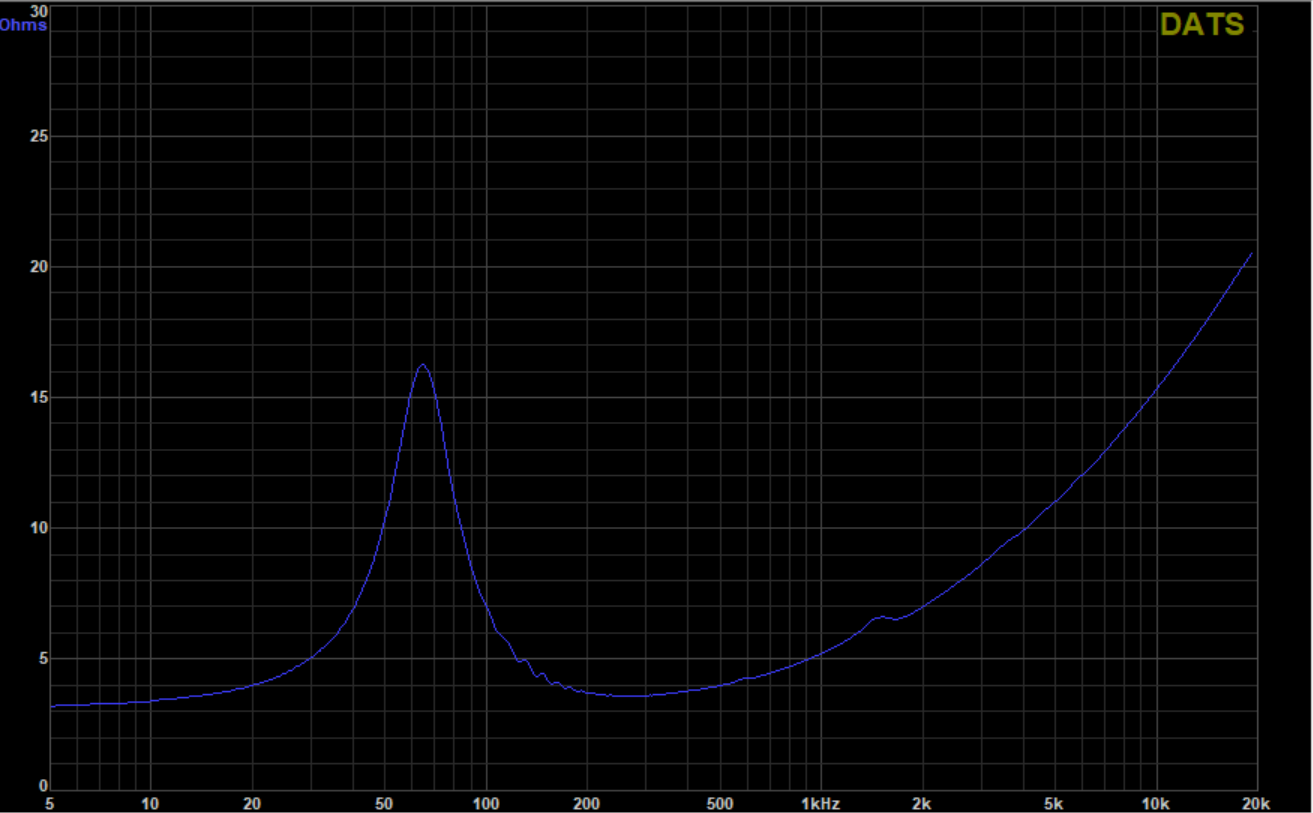Select the 50 Hz frequency axis label
Screen dimensions: 1313x813
pyautogui.click(x=385, y=803)
